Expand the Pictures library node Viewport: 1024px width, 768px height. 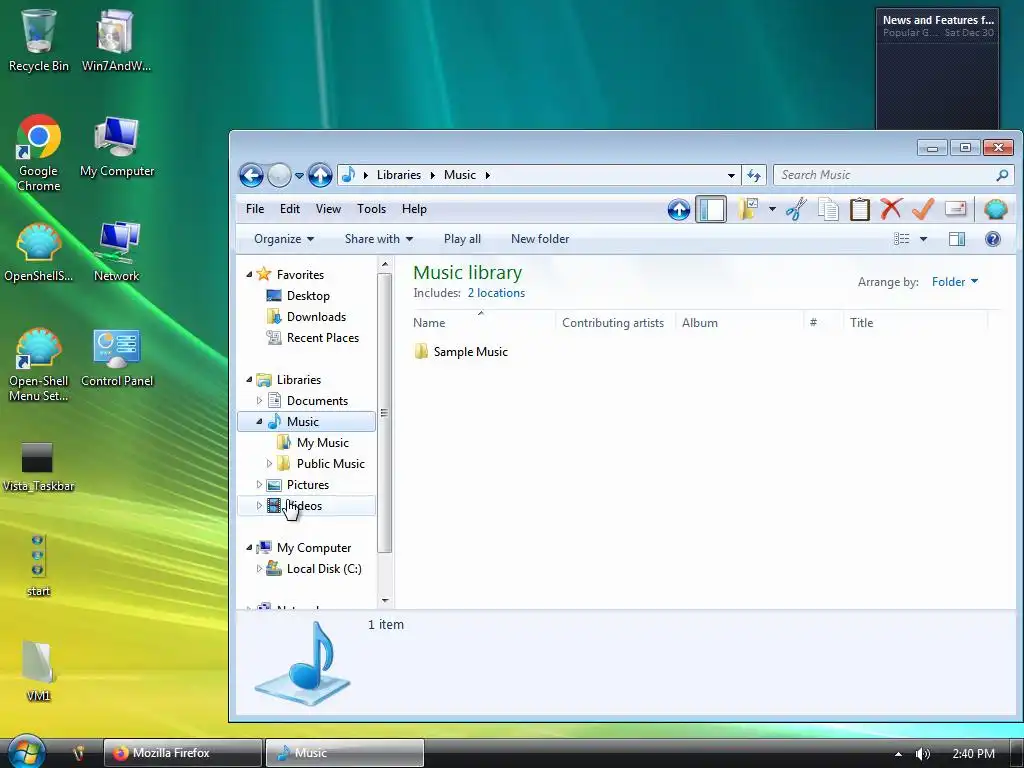tap(259, 485)
